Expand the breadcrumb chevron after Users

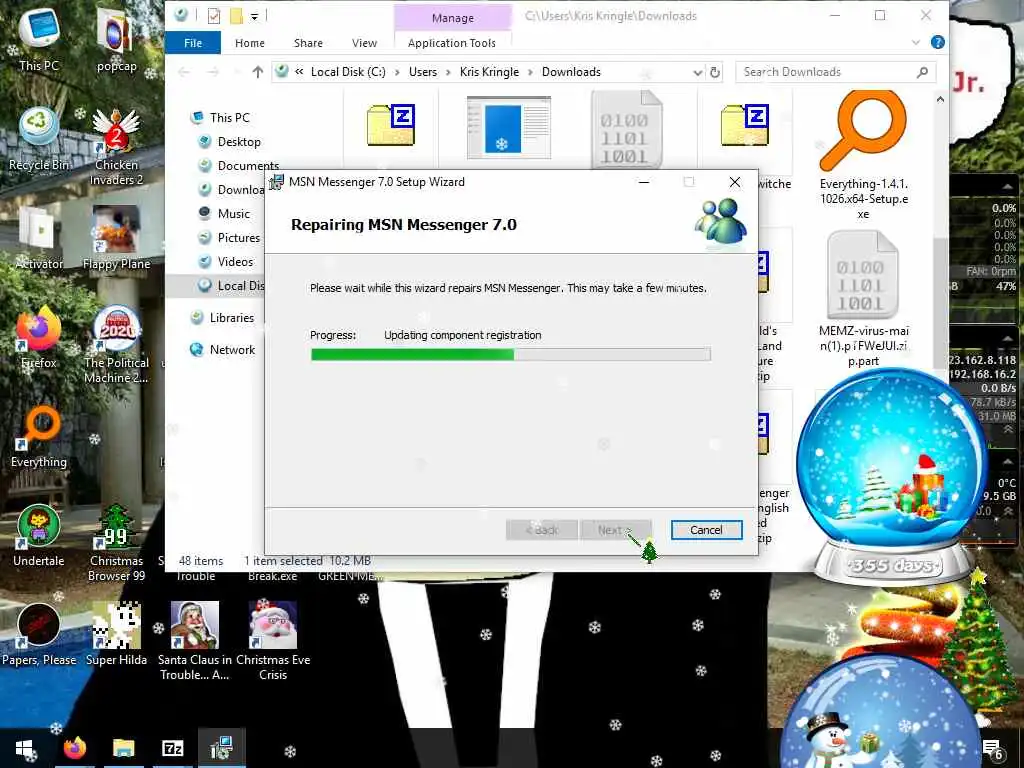tap(449, 72)
